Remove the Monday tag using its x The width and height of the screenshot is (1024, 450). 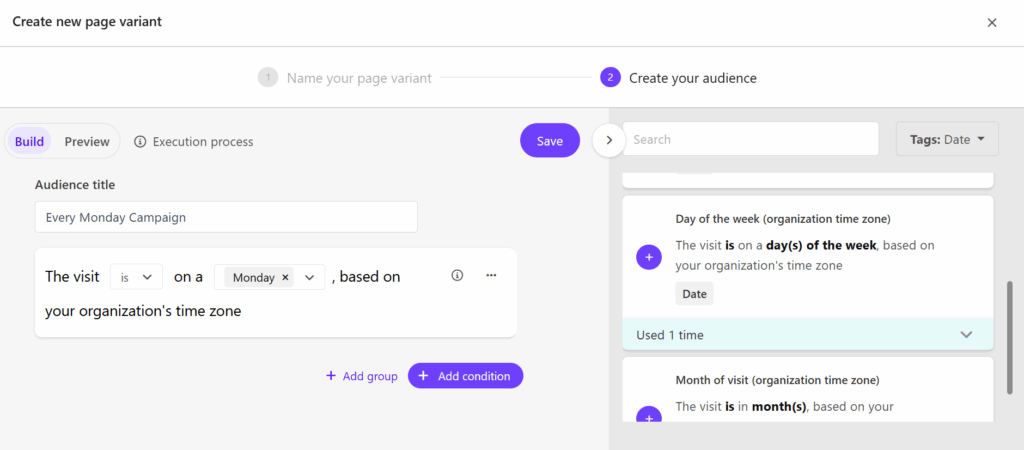(x=285, y=278)
